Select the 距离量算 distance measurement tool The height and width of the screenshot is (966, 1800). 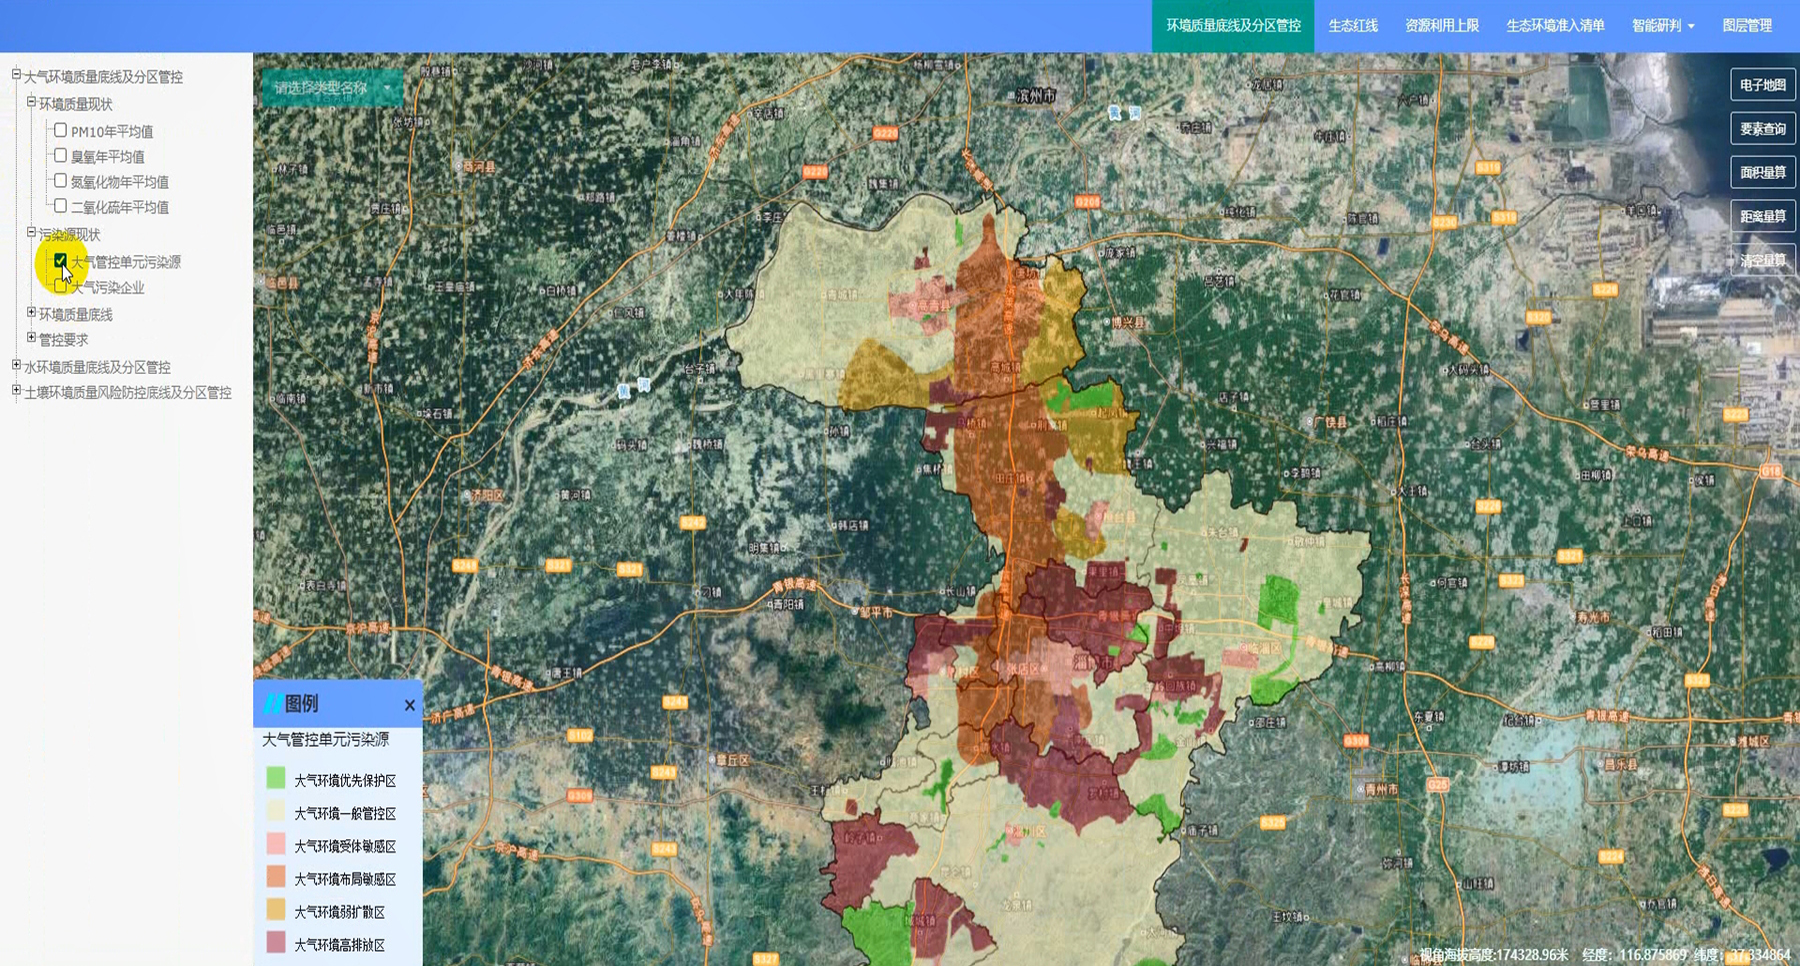[1762, 216]
